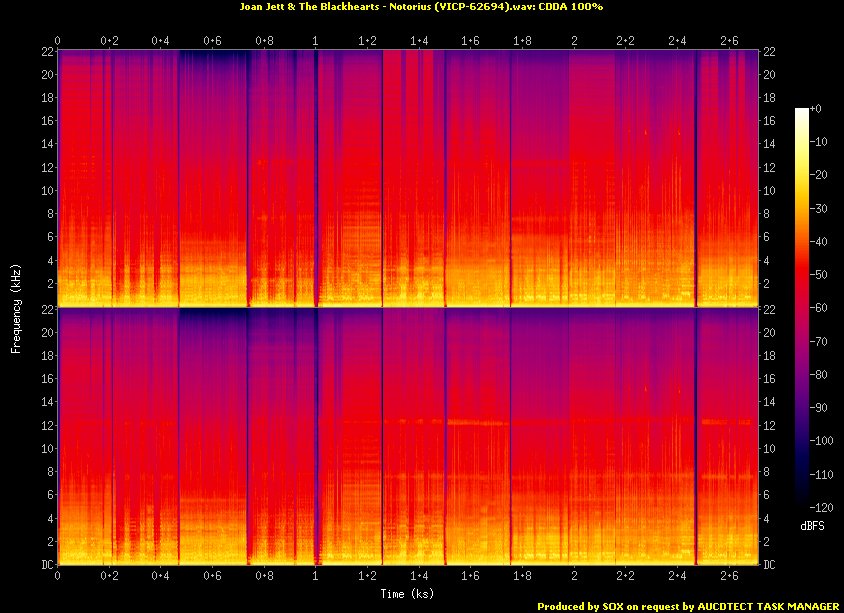Image resolution: width=844 pixels, height=613 pixels.
Task: Click the '2•6' tick on bottom time axis
Action: pyautogui.click(x=728, y=577)
